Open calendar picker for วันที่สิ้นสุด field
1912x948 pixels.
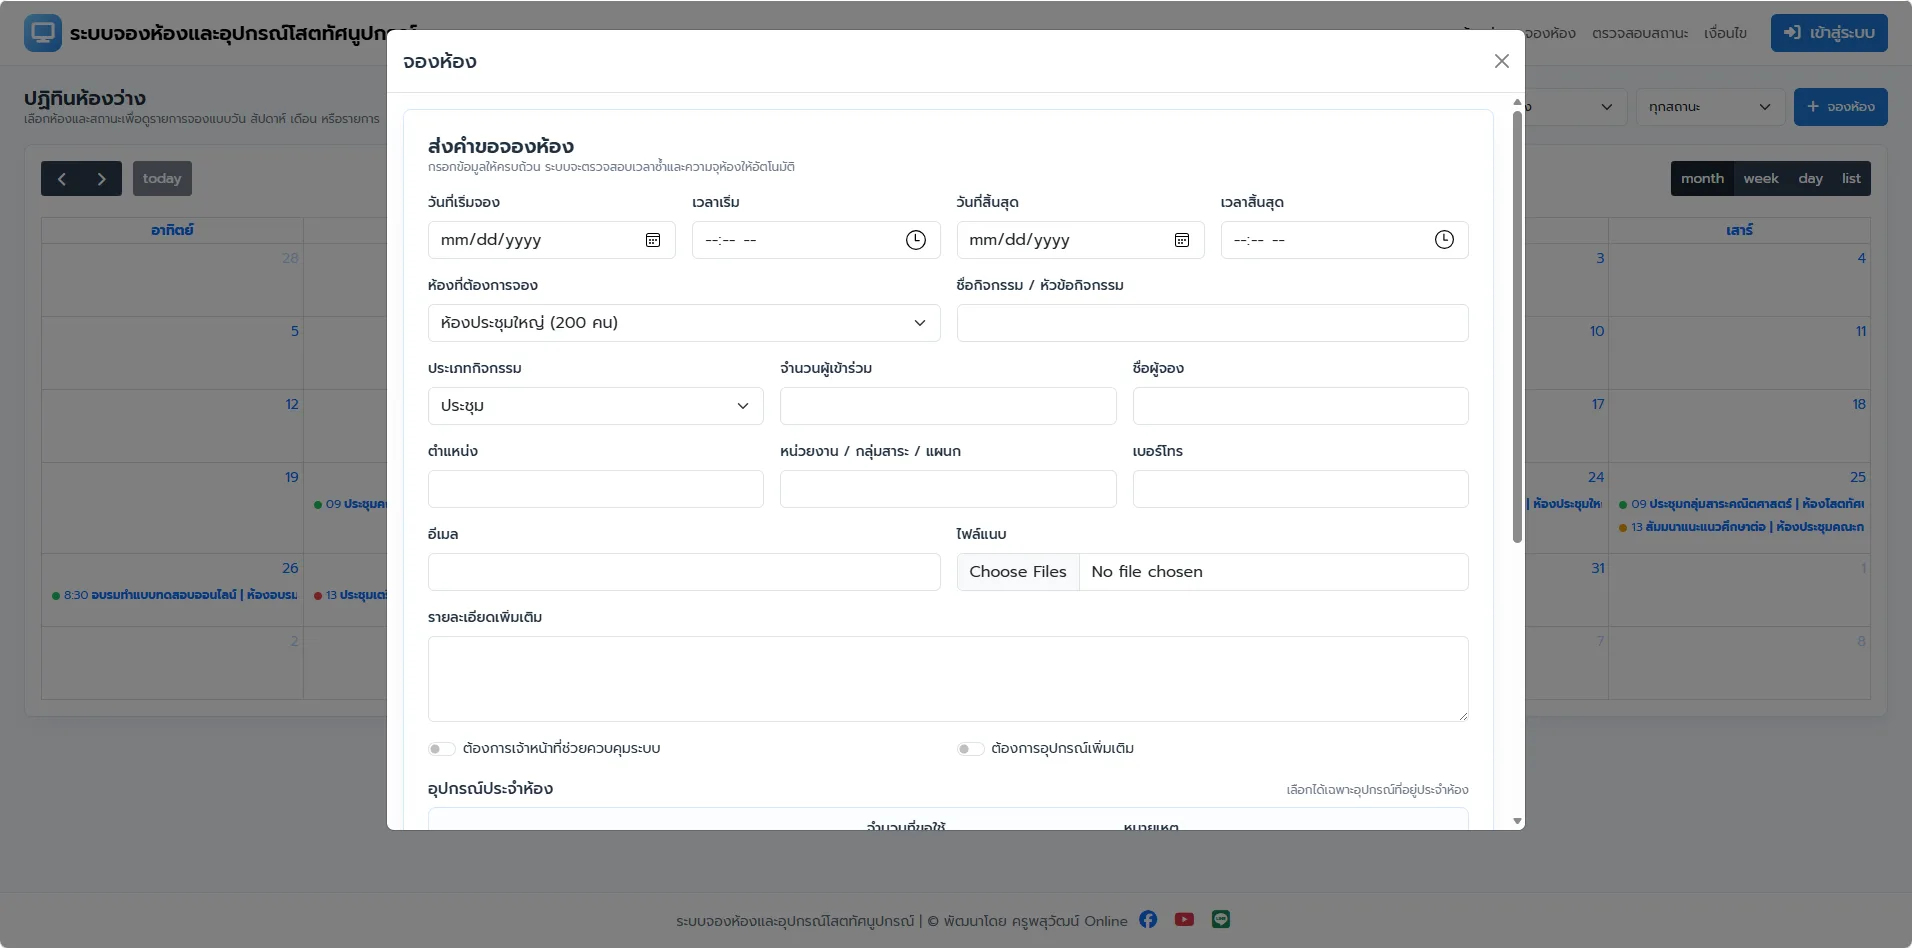[1182, 240]
